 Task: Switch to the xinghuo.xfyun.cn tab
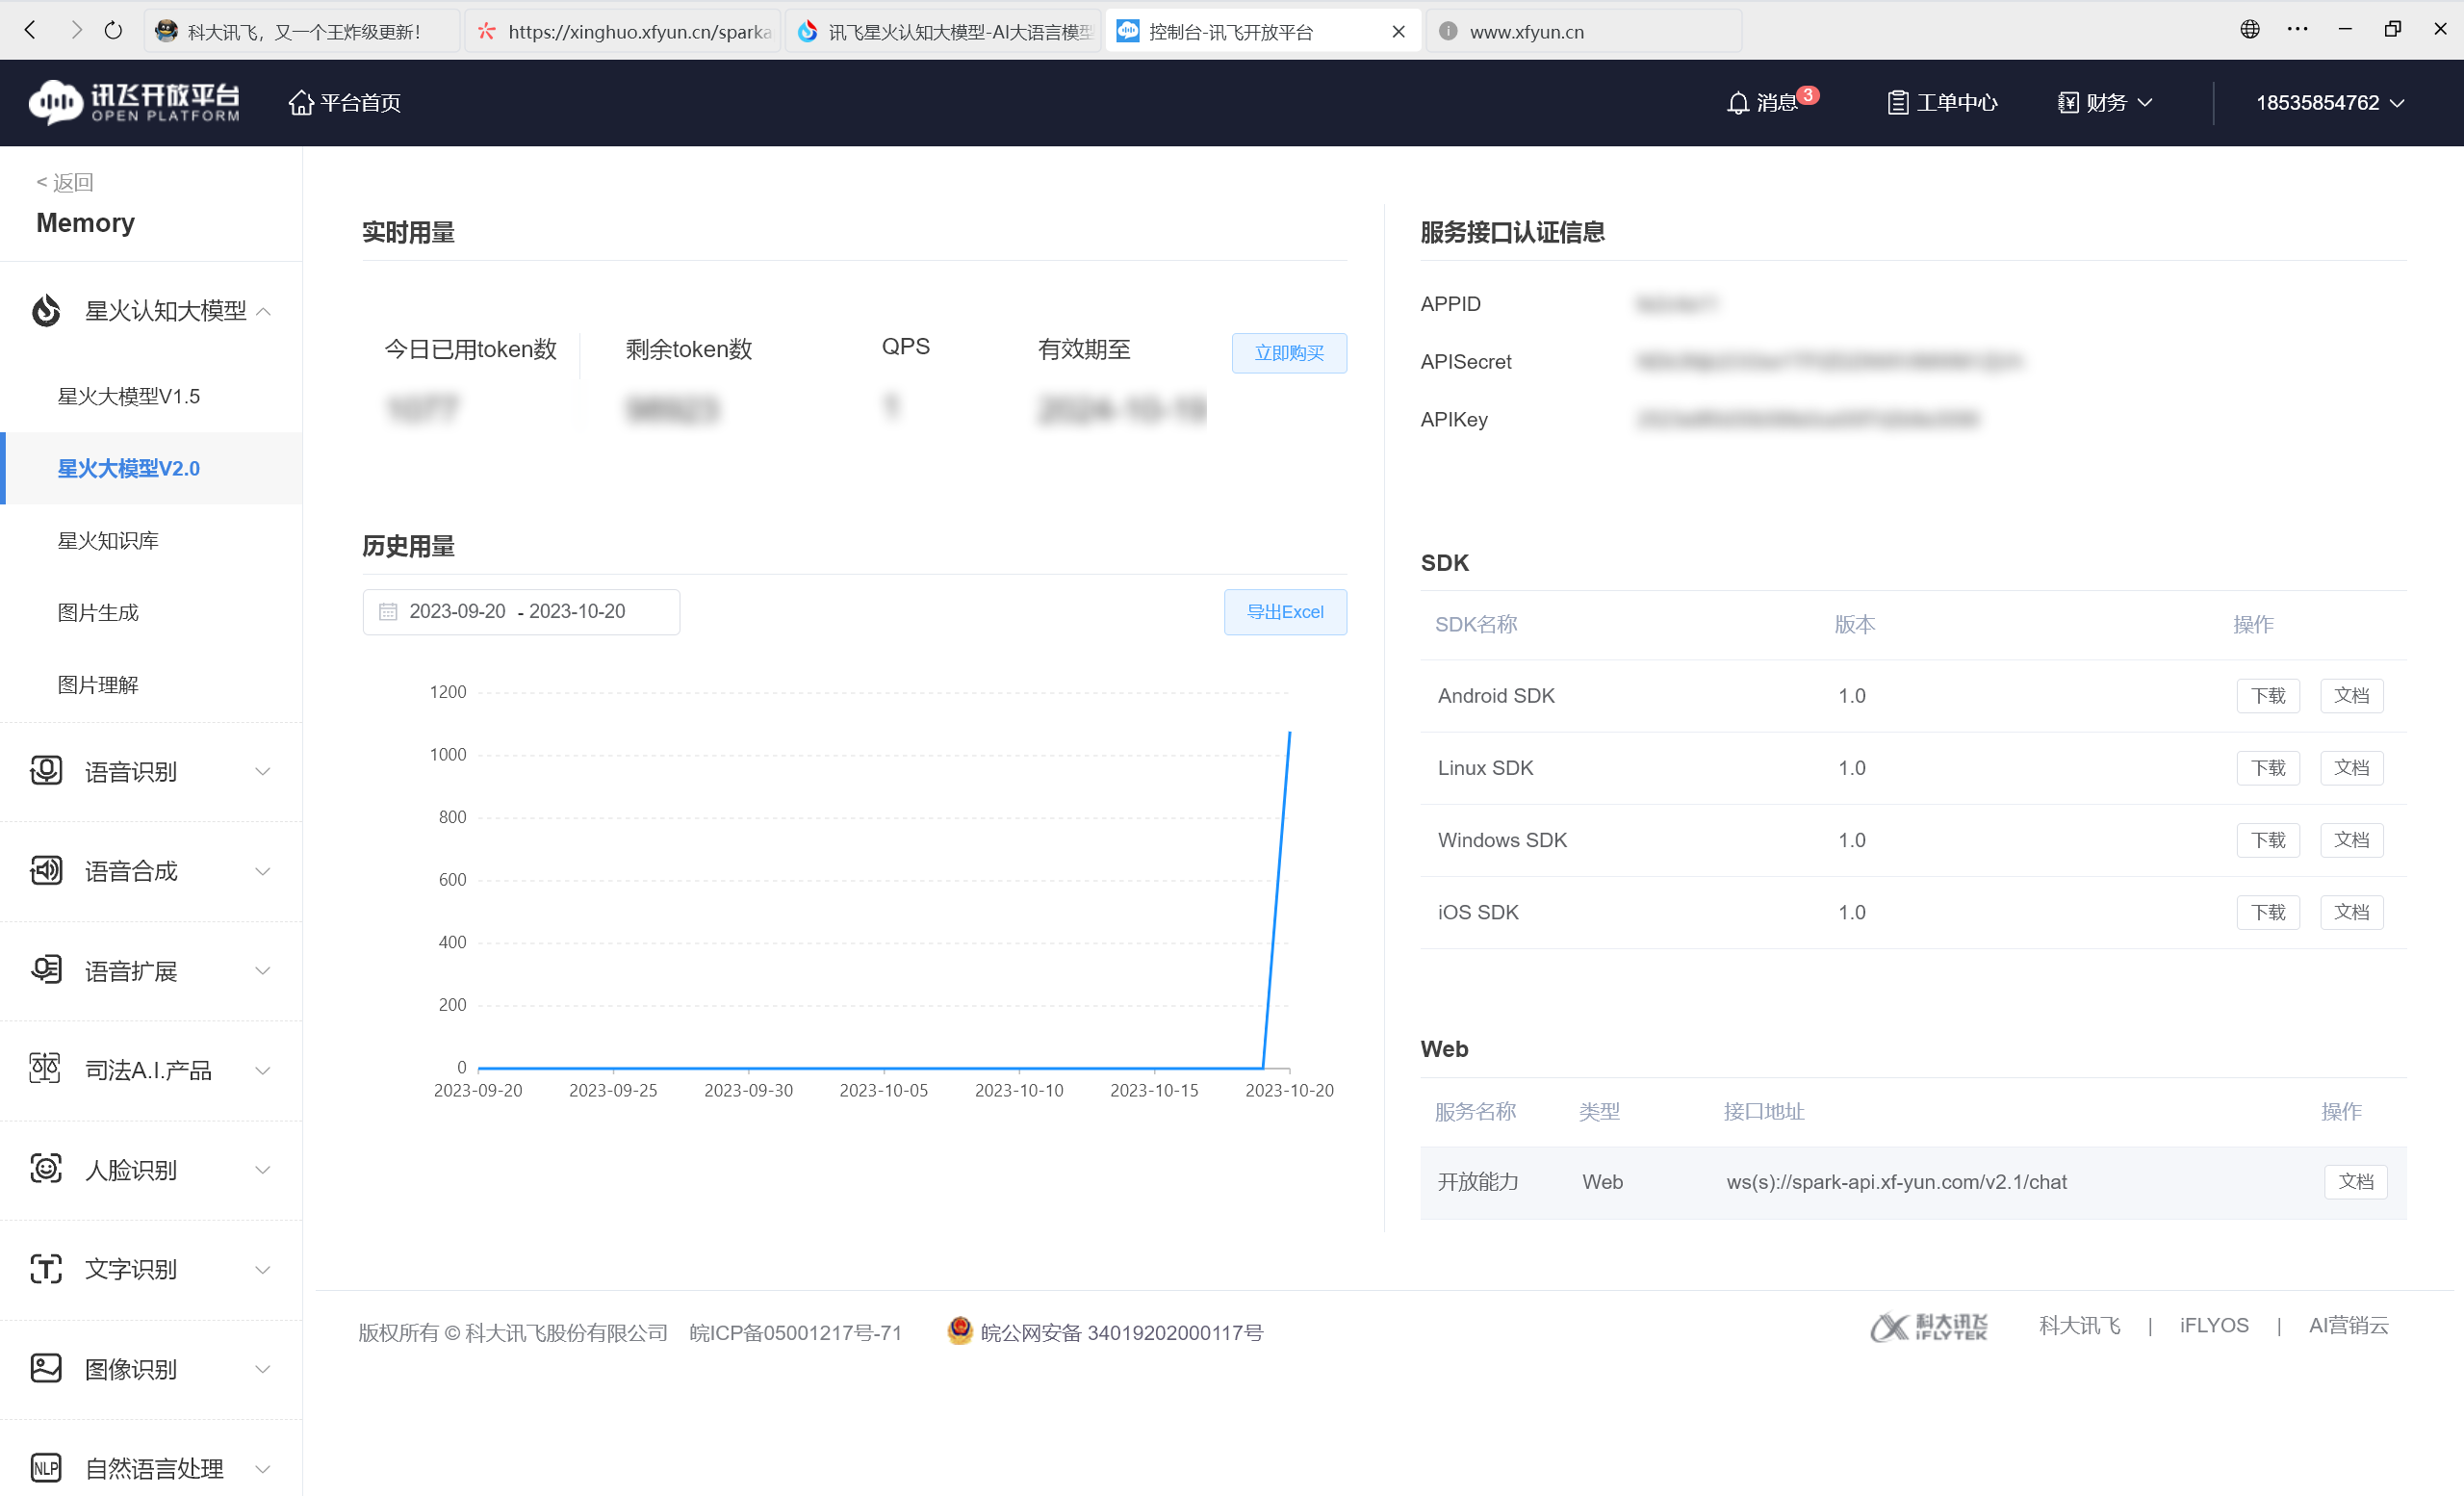[623, 31]
